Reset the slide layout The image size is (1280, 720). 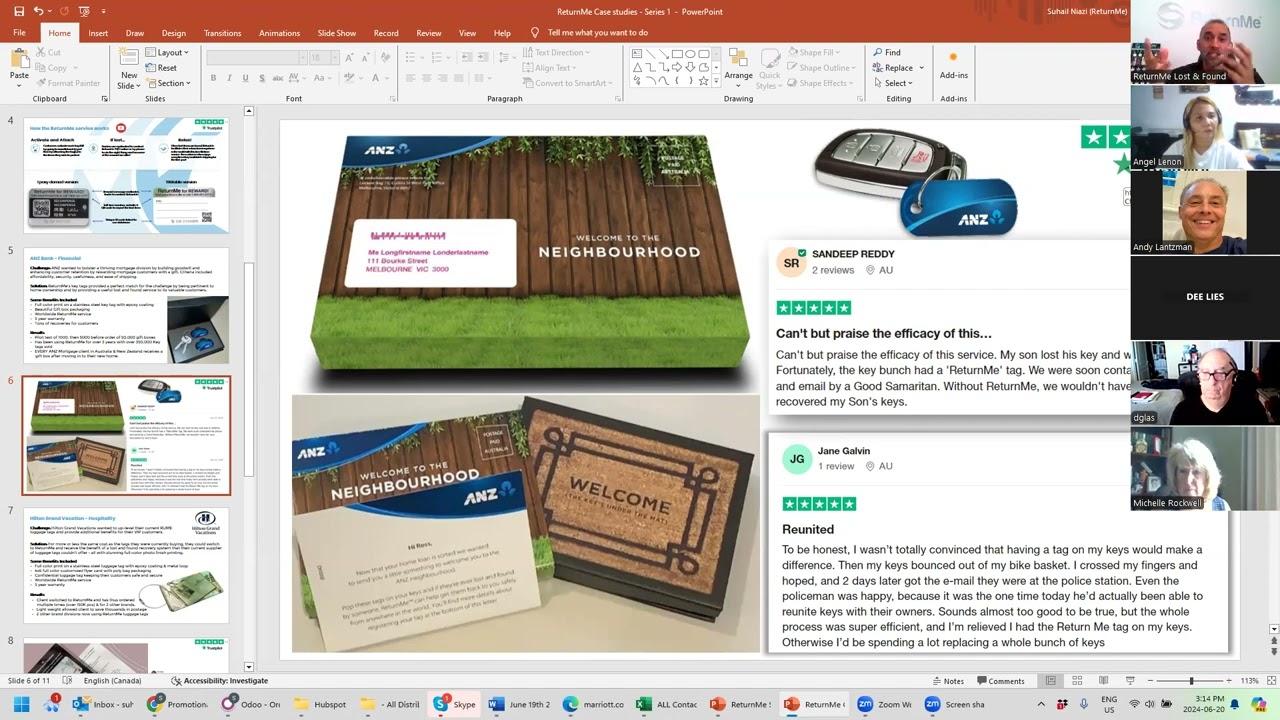coord(160,68)
